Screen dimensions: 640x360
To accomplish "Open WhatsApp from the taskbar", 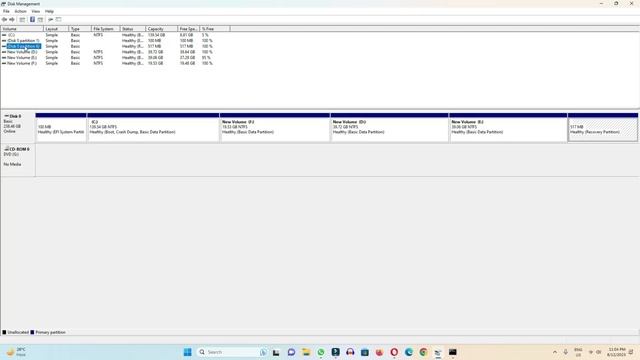I will tap(321, 352).
